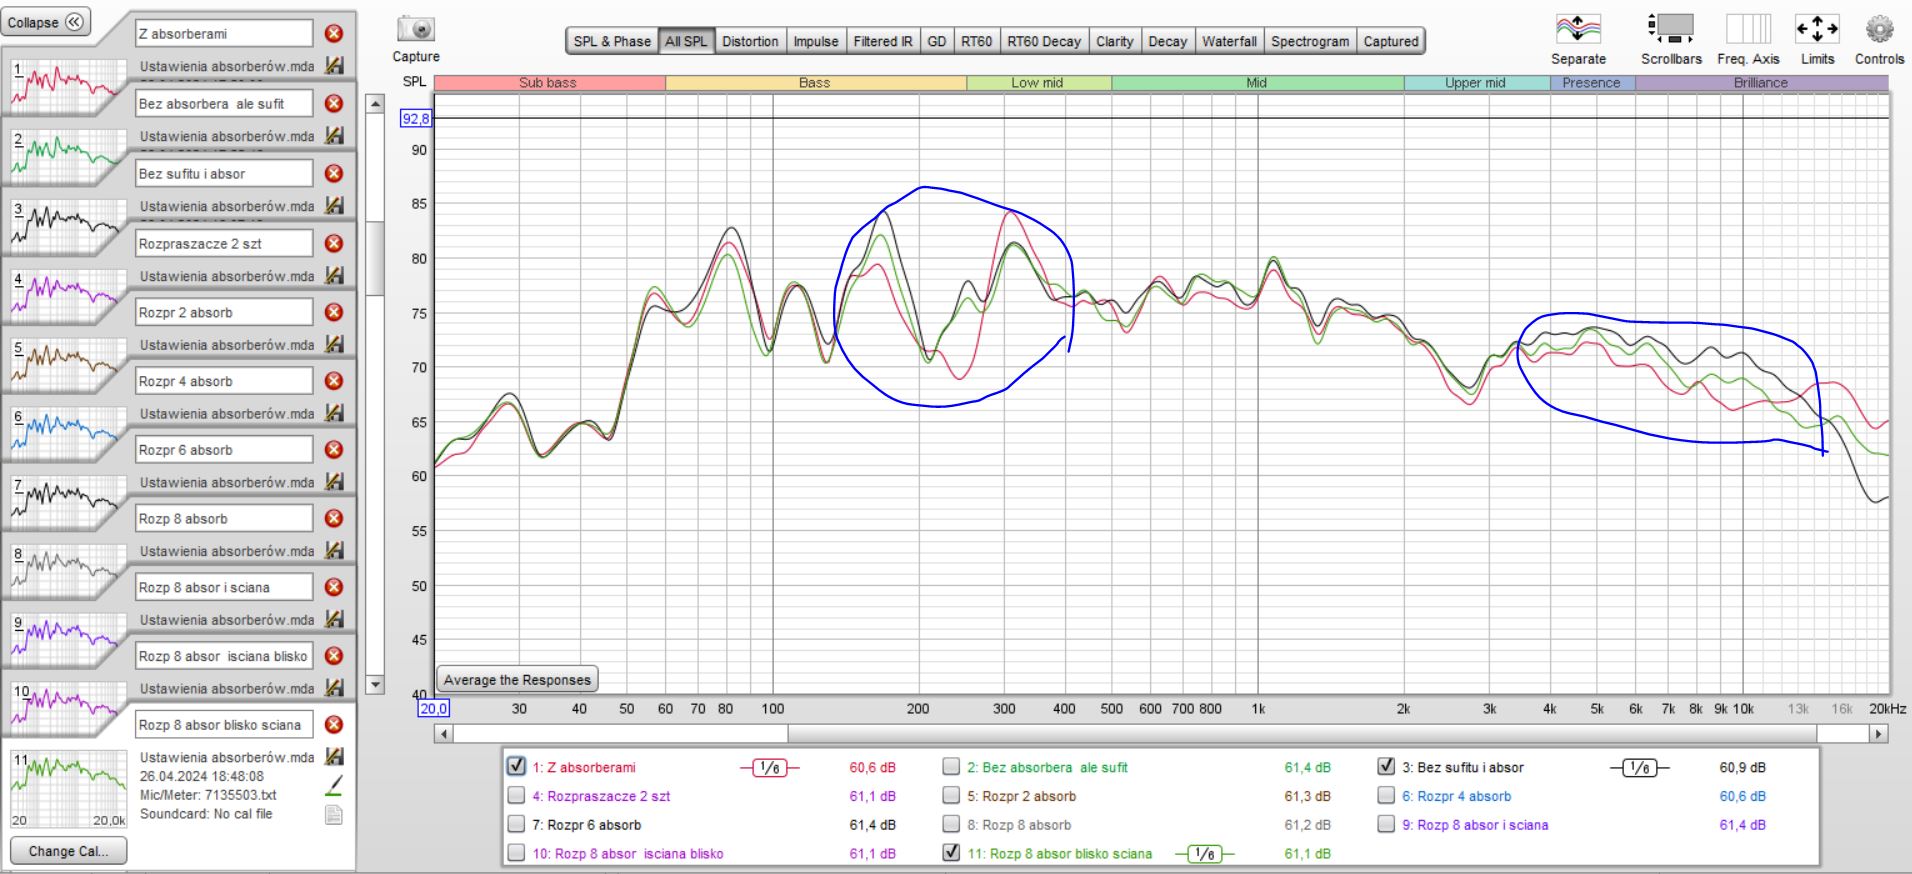This screenshot has width=1912, height=874.
Task: Click the 92,8 SPL top limit box
Action: (415, 119)
